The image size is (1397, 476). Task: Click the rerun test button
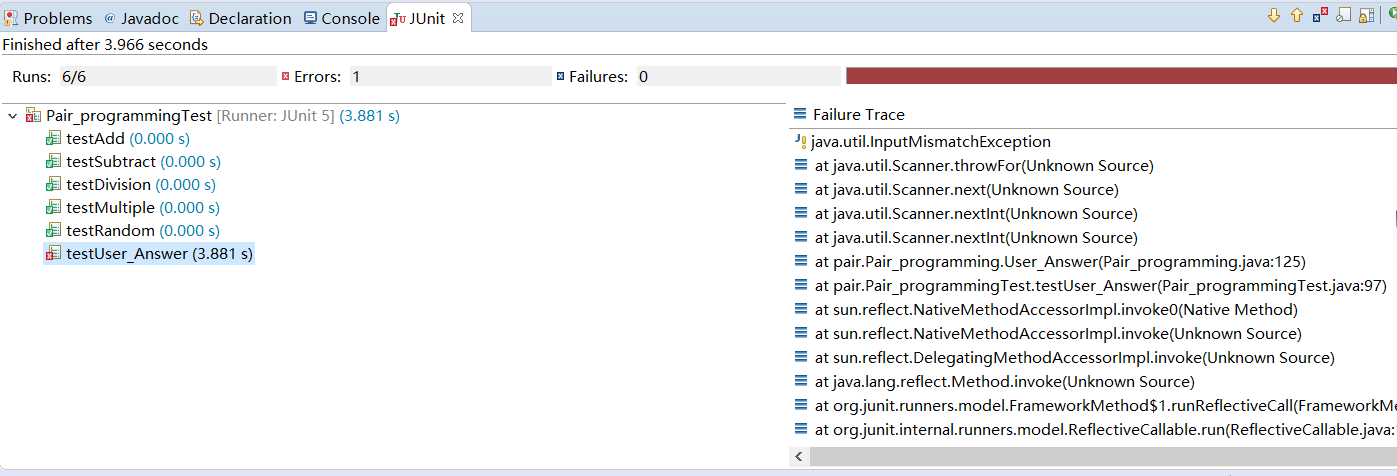pyautogui.click(x=1391, y=15)
